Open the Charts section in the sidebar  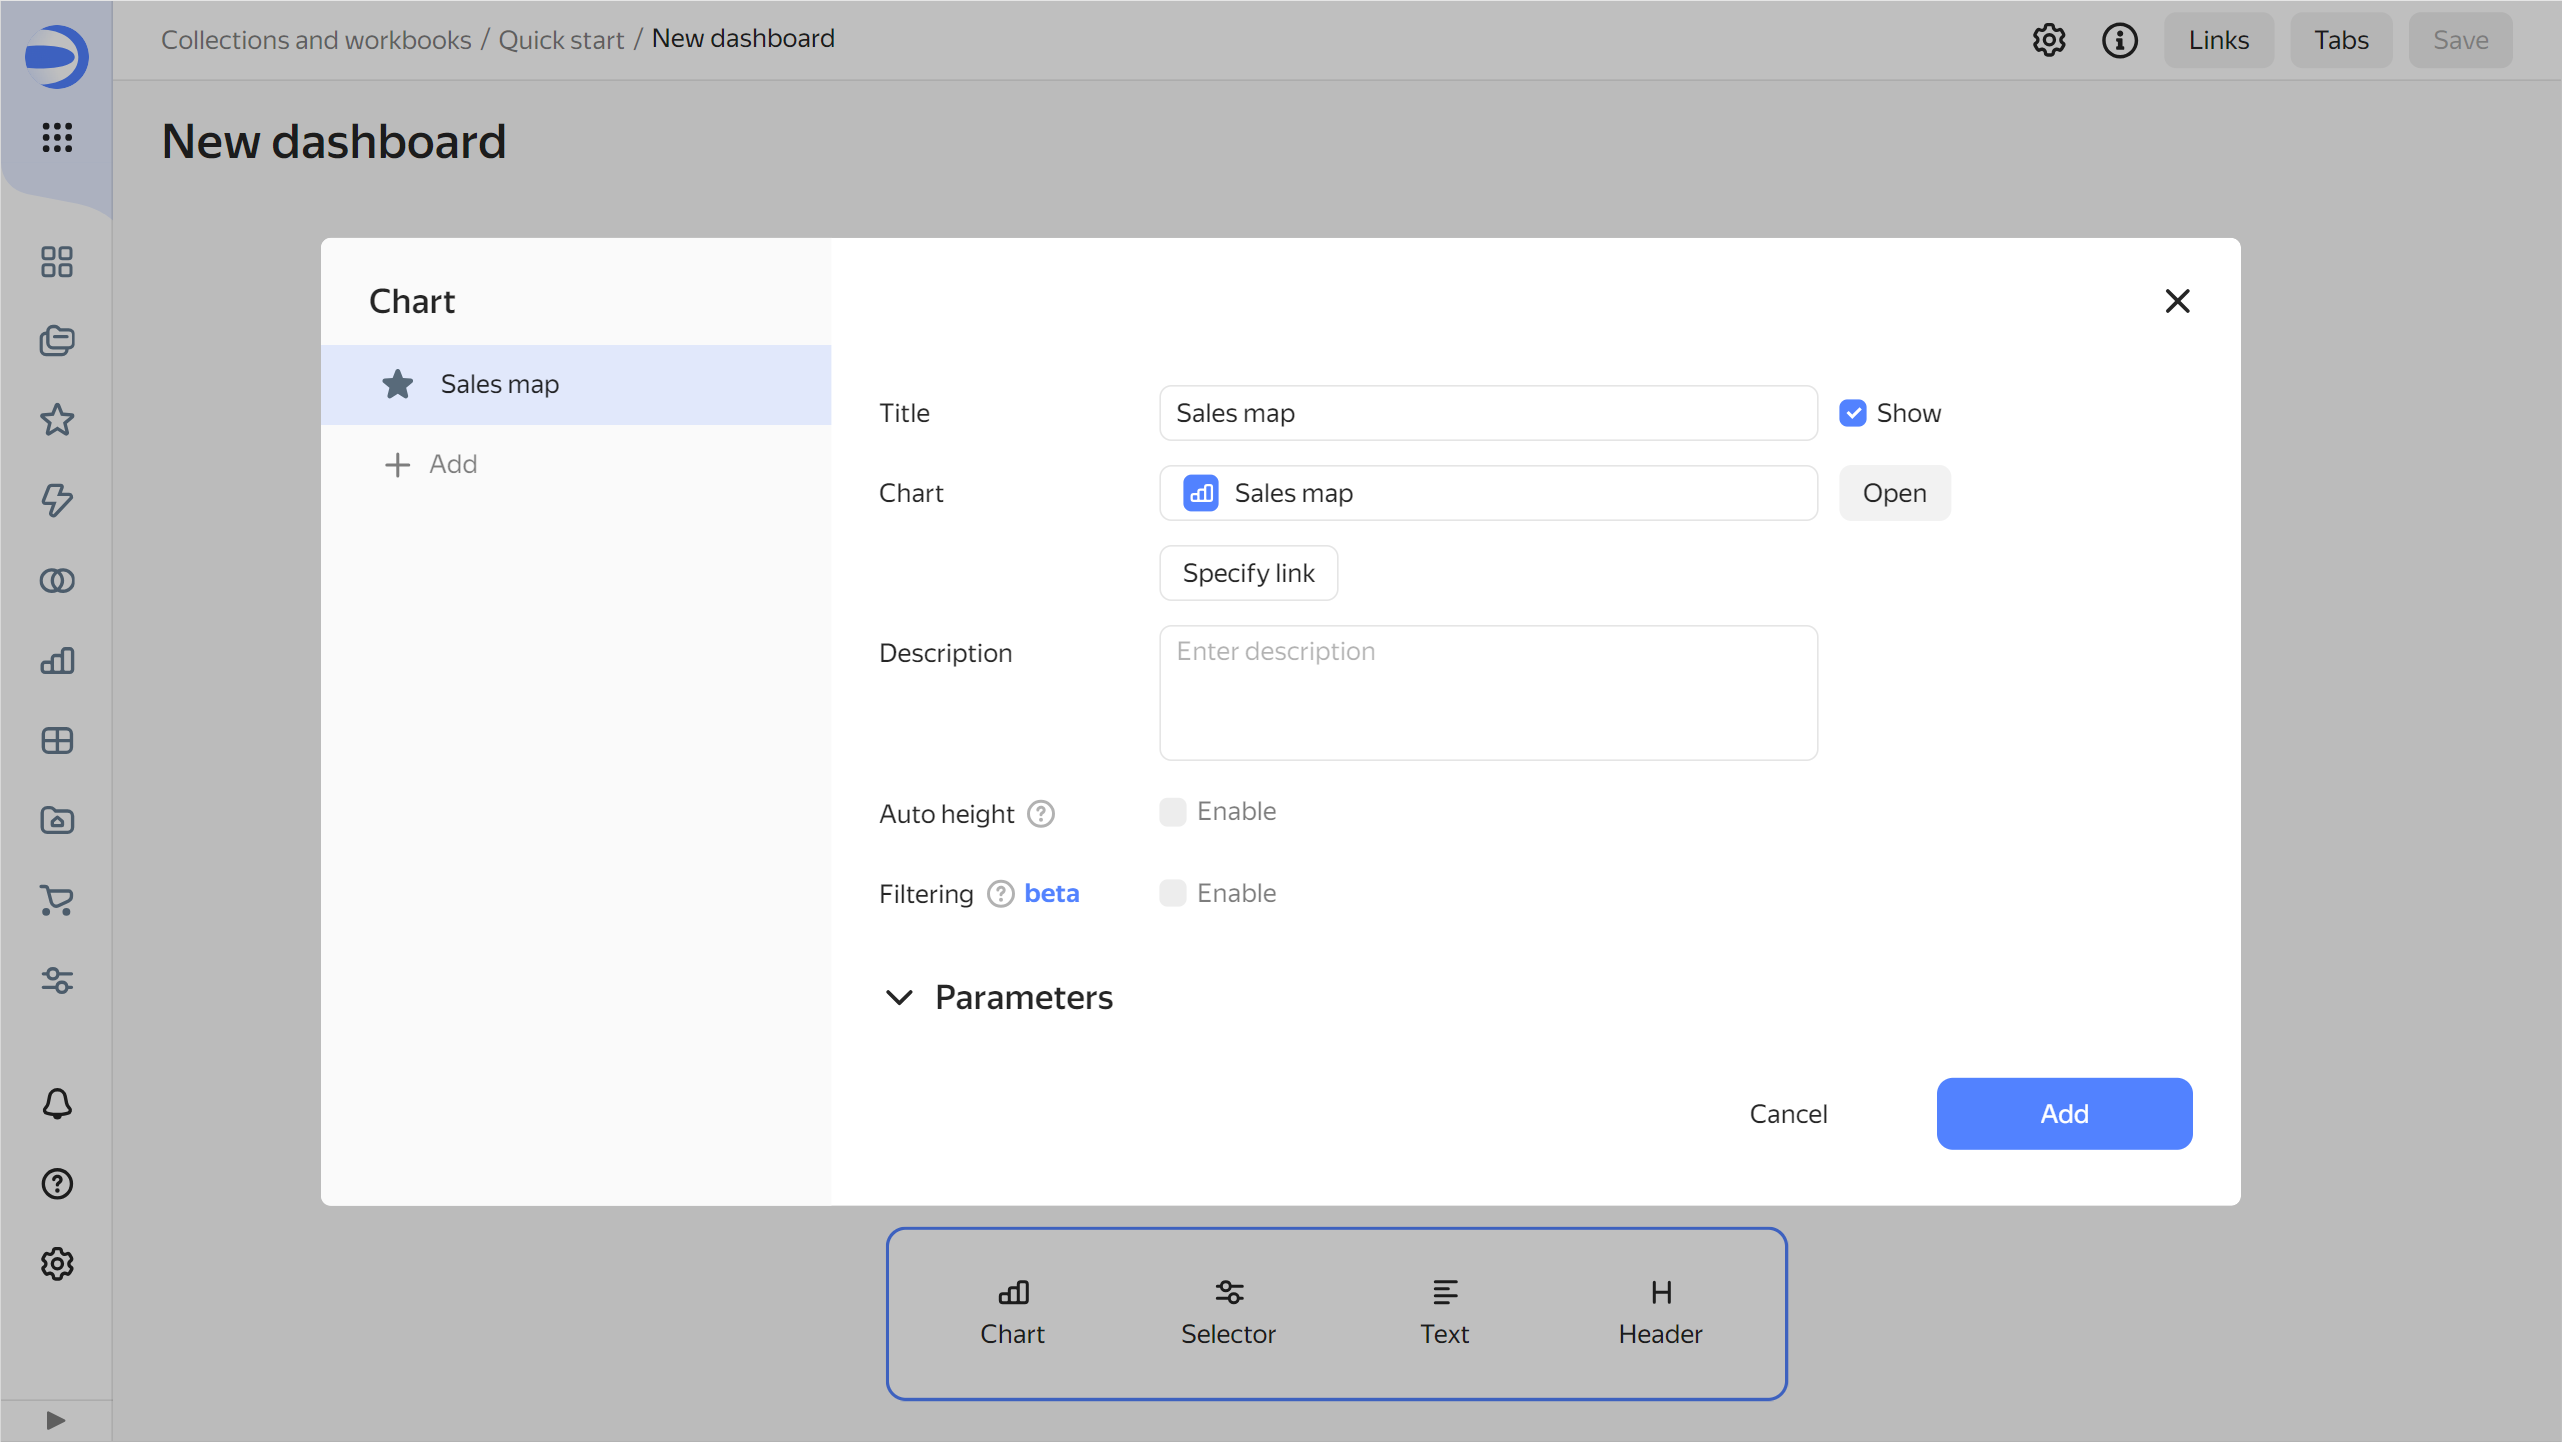tap(57, 660)
